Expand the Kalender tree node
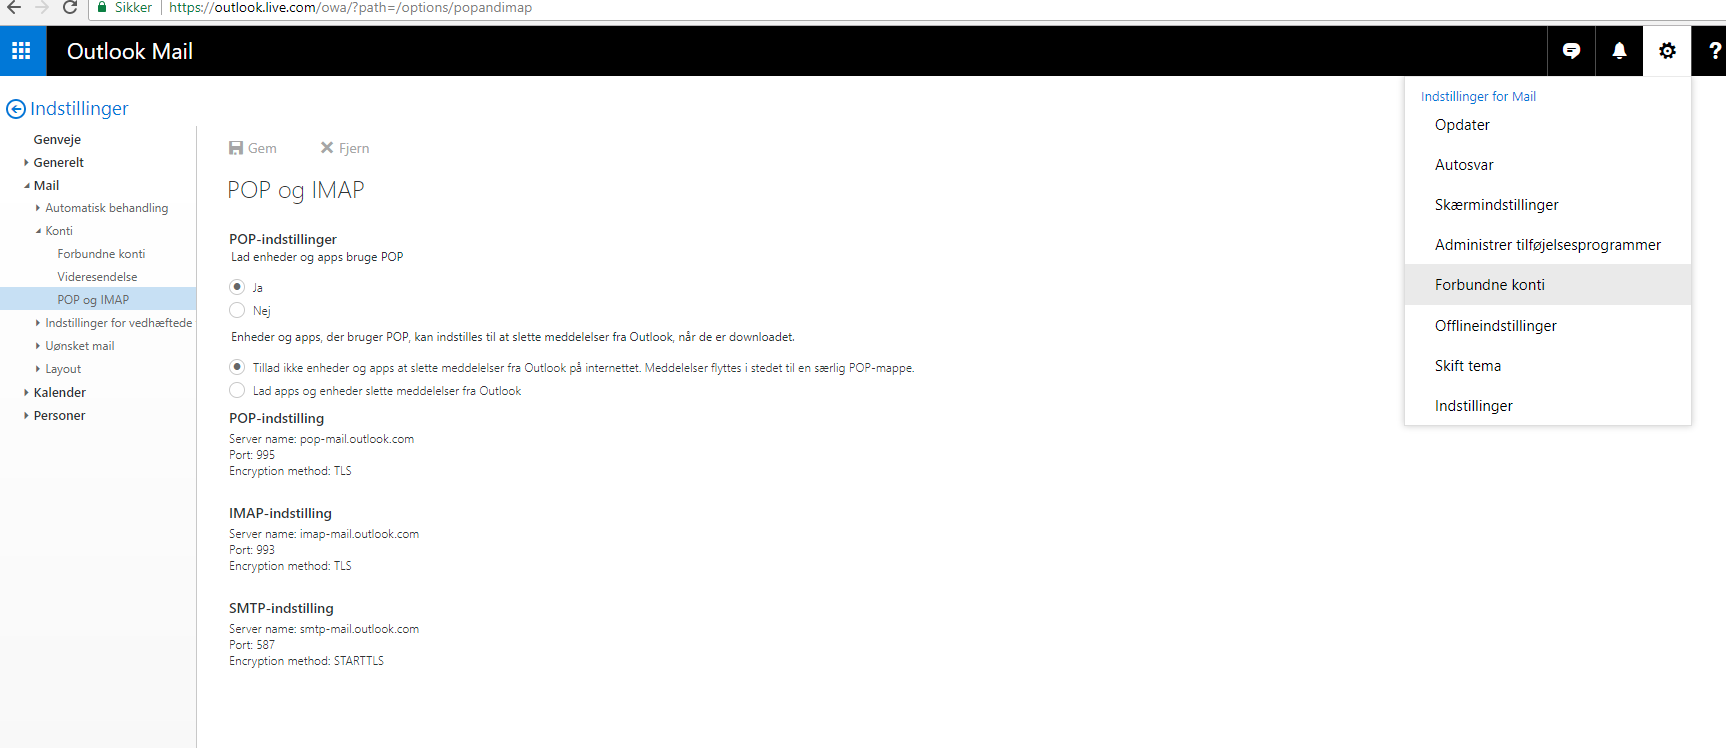The height and width of the screenshot is (748, 1726). [x=26, y=392]
